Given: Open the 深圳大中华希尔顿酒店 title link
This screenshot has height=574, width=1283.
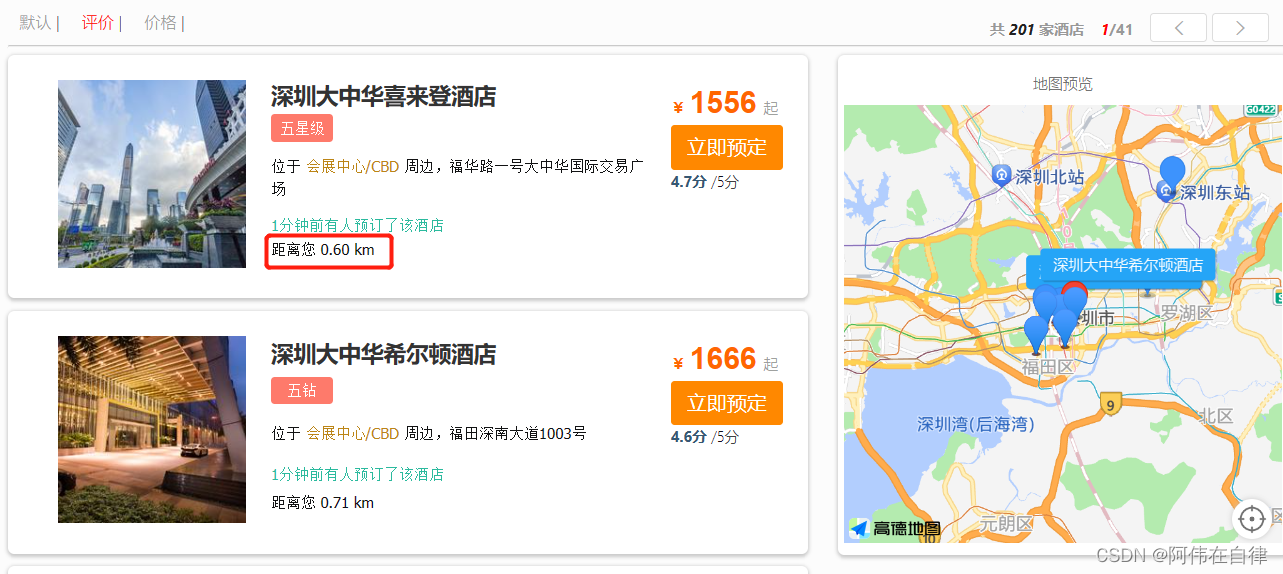Looking at the screenshot, I should (383, 355).
